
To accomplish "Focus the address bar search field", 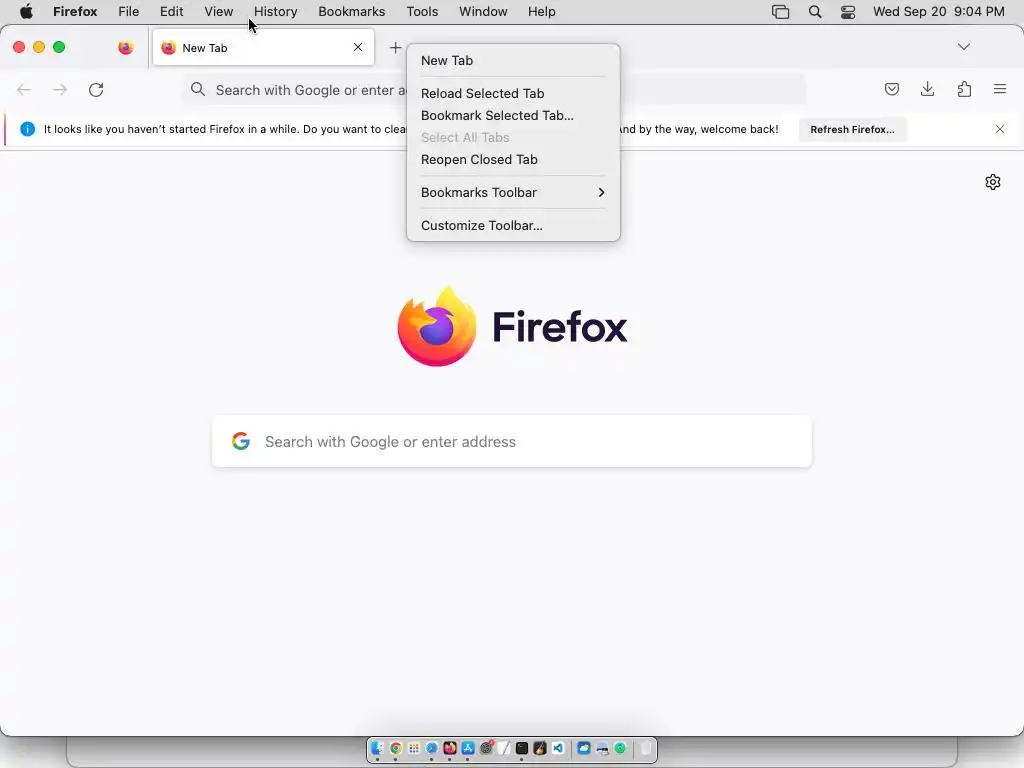I will coord(494,89).
